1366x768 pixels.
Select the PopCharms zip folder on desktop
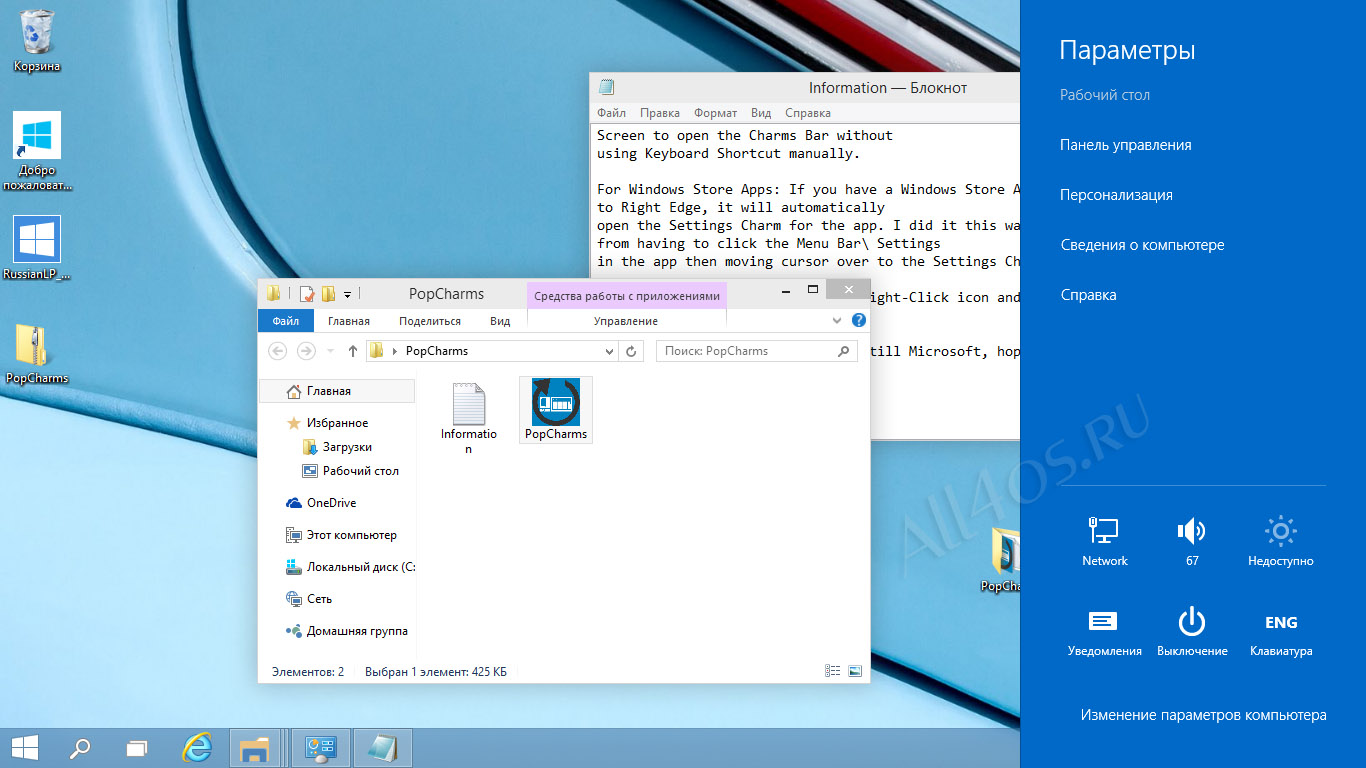pyautogui.click(x=37, y=354)
